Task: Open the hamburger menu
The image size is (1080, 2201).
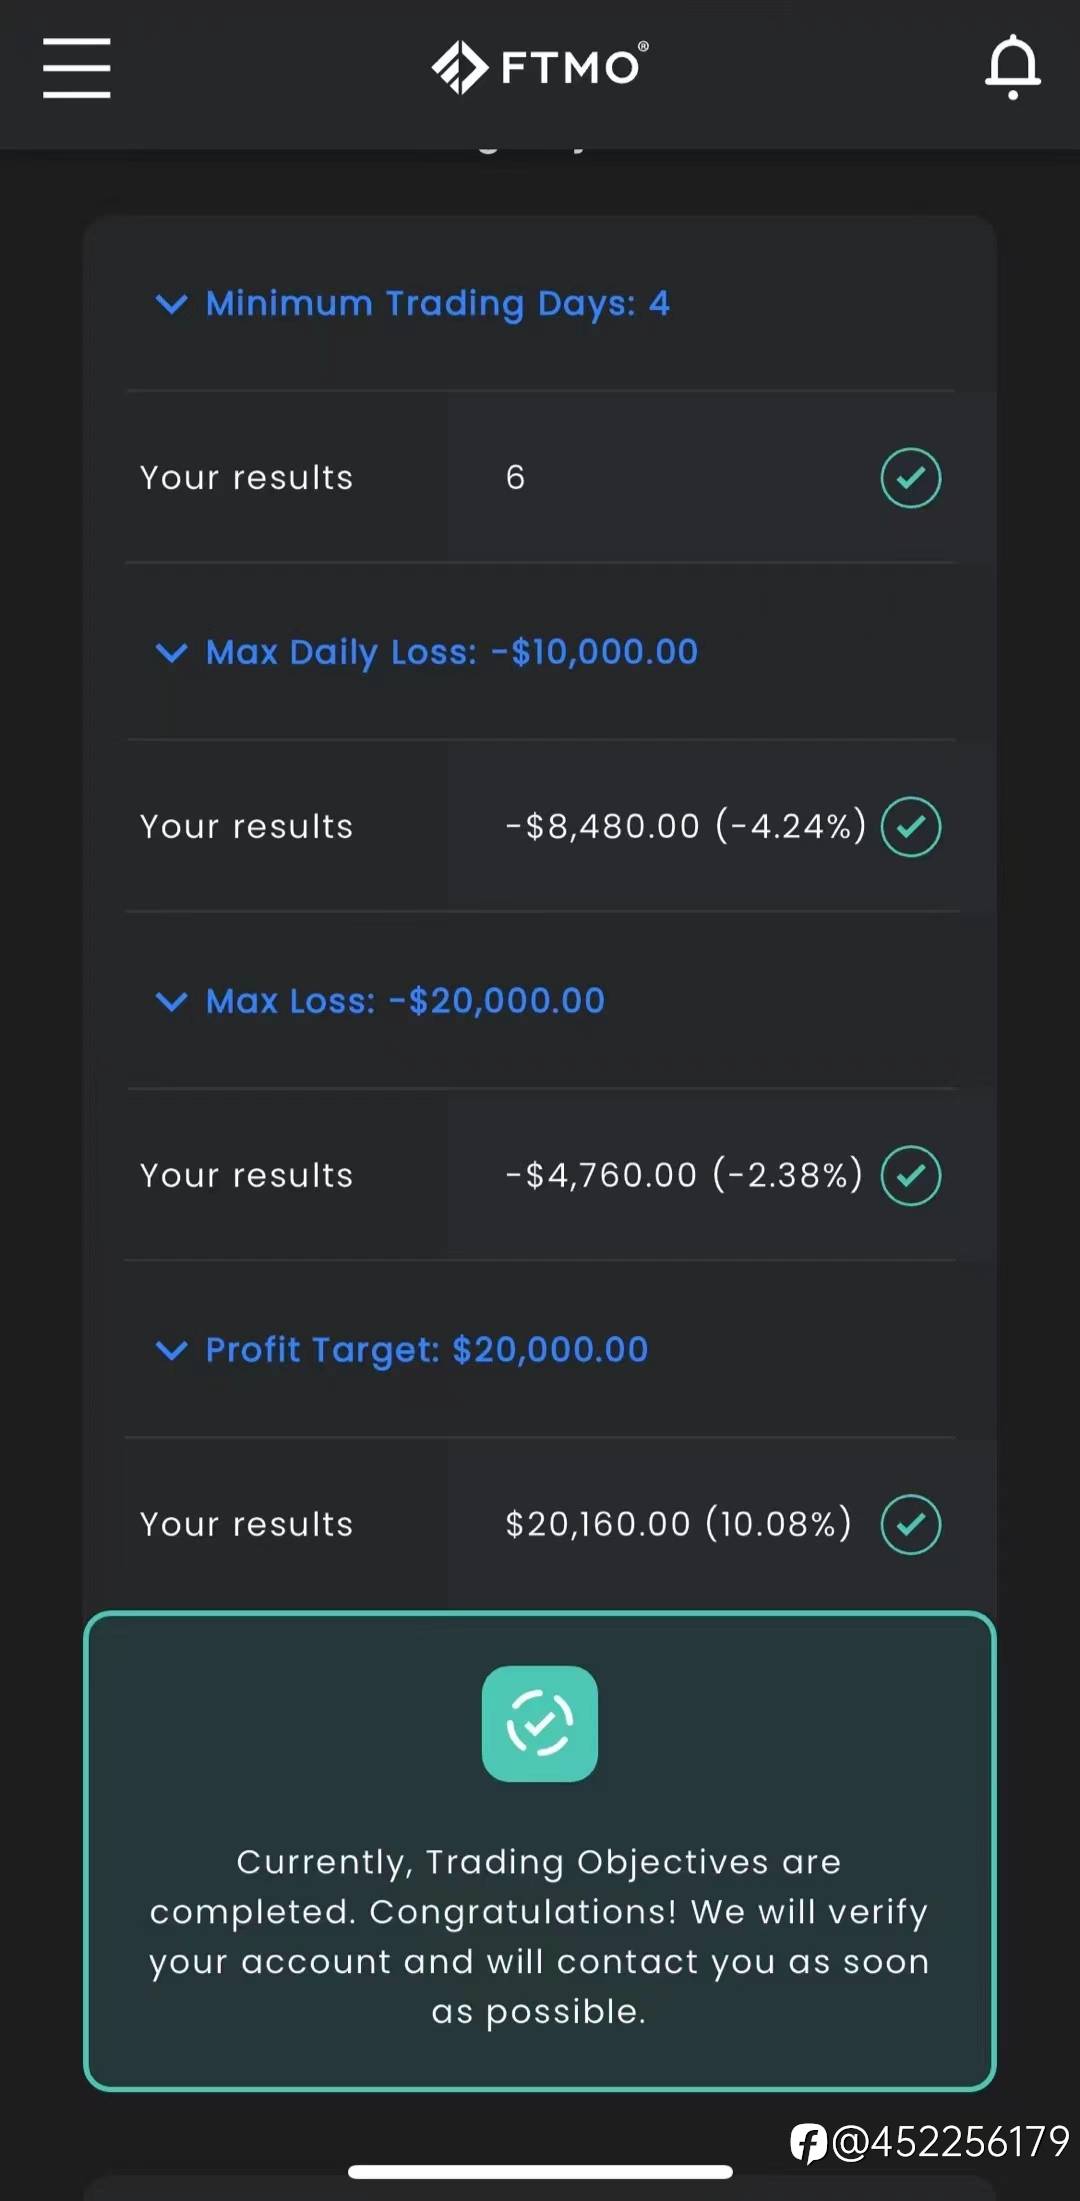Action: tap(77, 68)
